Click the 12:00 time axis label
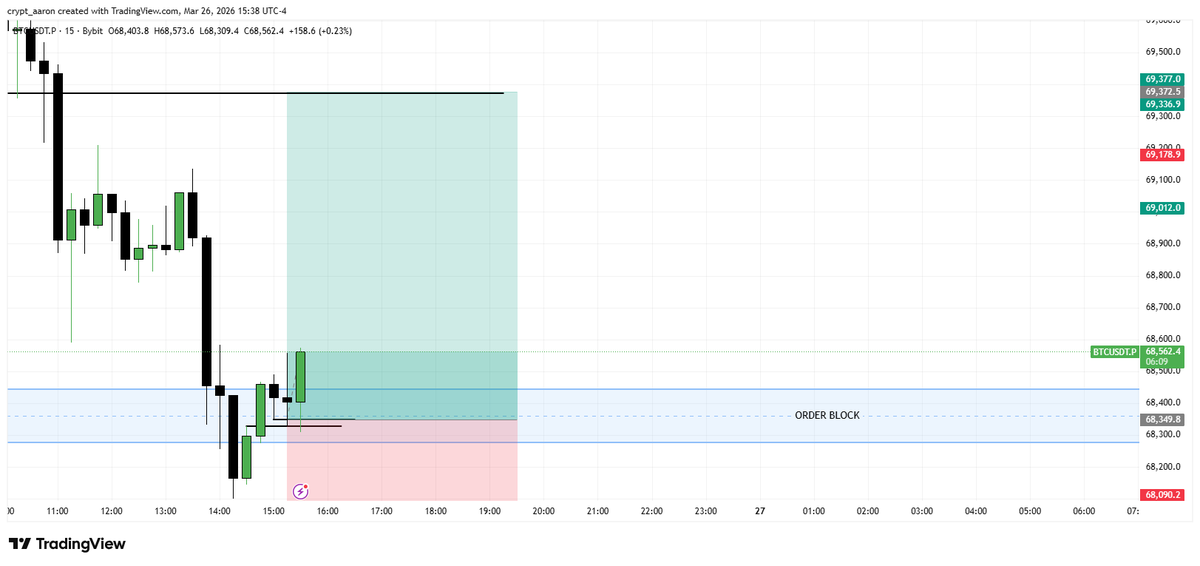Image resolution: width=1200 pixels, height=566 pixels. pyautogui.click(x=111, y=511)
